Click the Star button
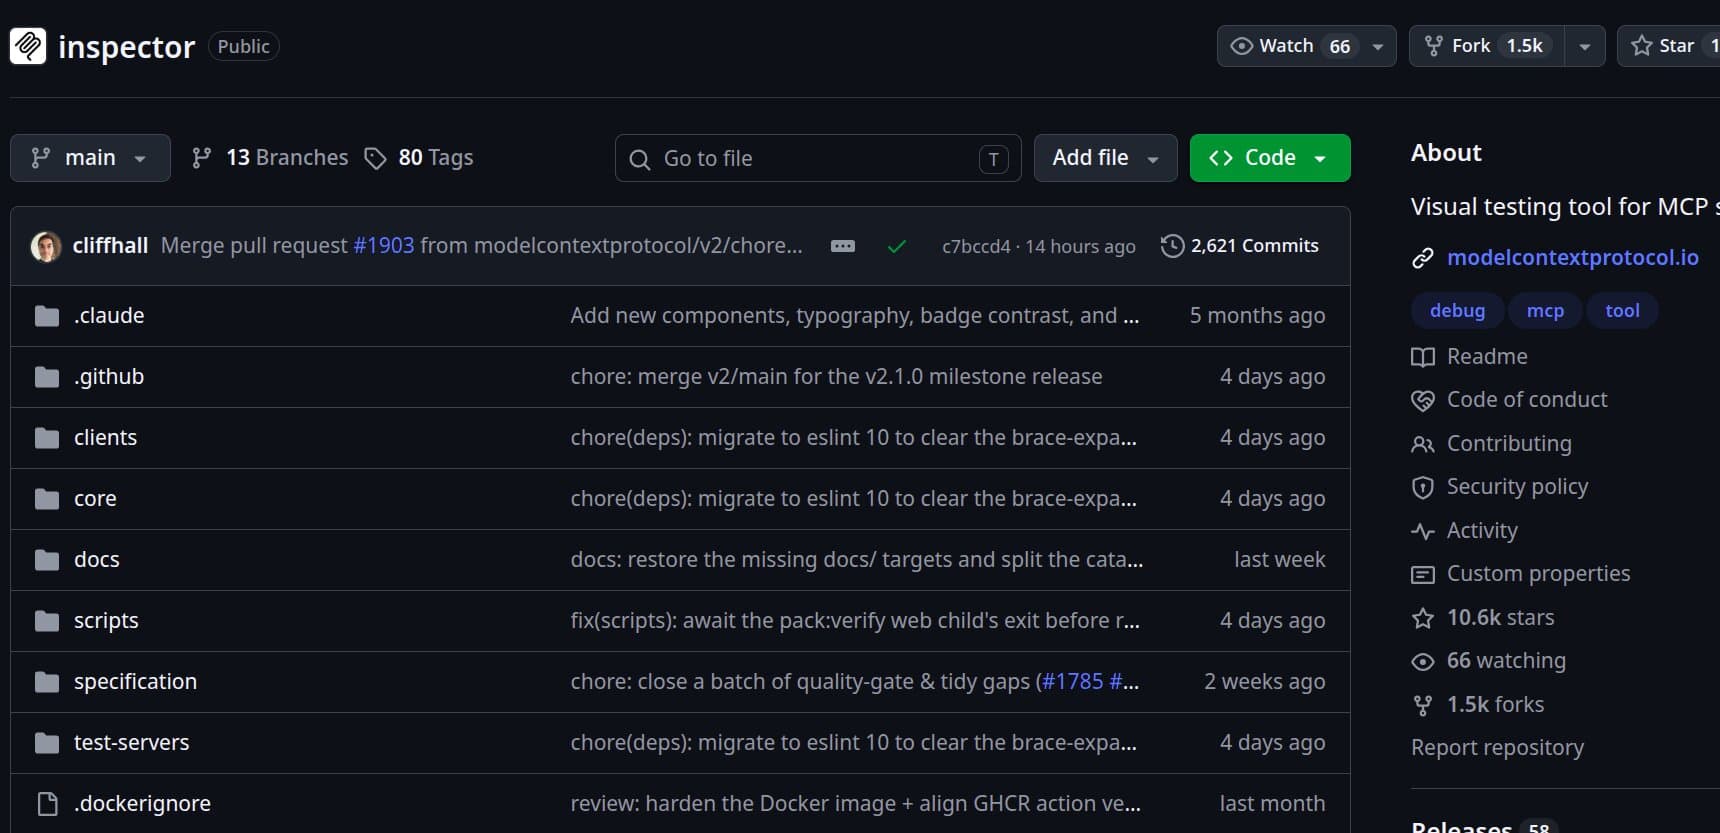This screenshot has height=833, width=1720. (1670, 46)
